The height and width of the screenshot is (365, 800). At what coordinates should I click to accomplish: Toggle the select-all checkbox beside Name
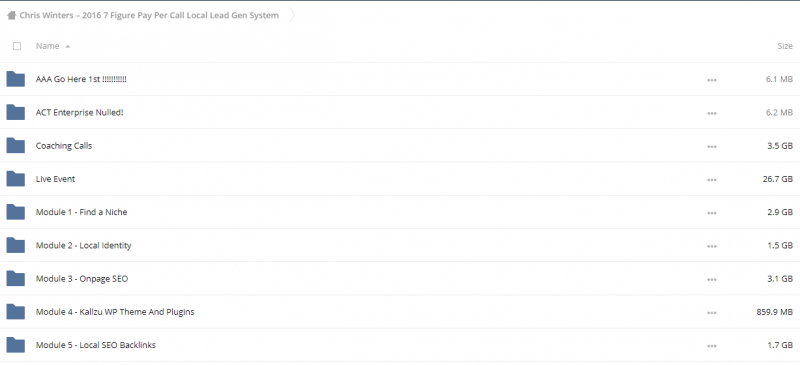click(17, 46)
